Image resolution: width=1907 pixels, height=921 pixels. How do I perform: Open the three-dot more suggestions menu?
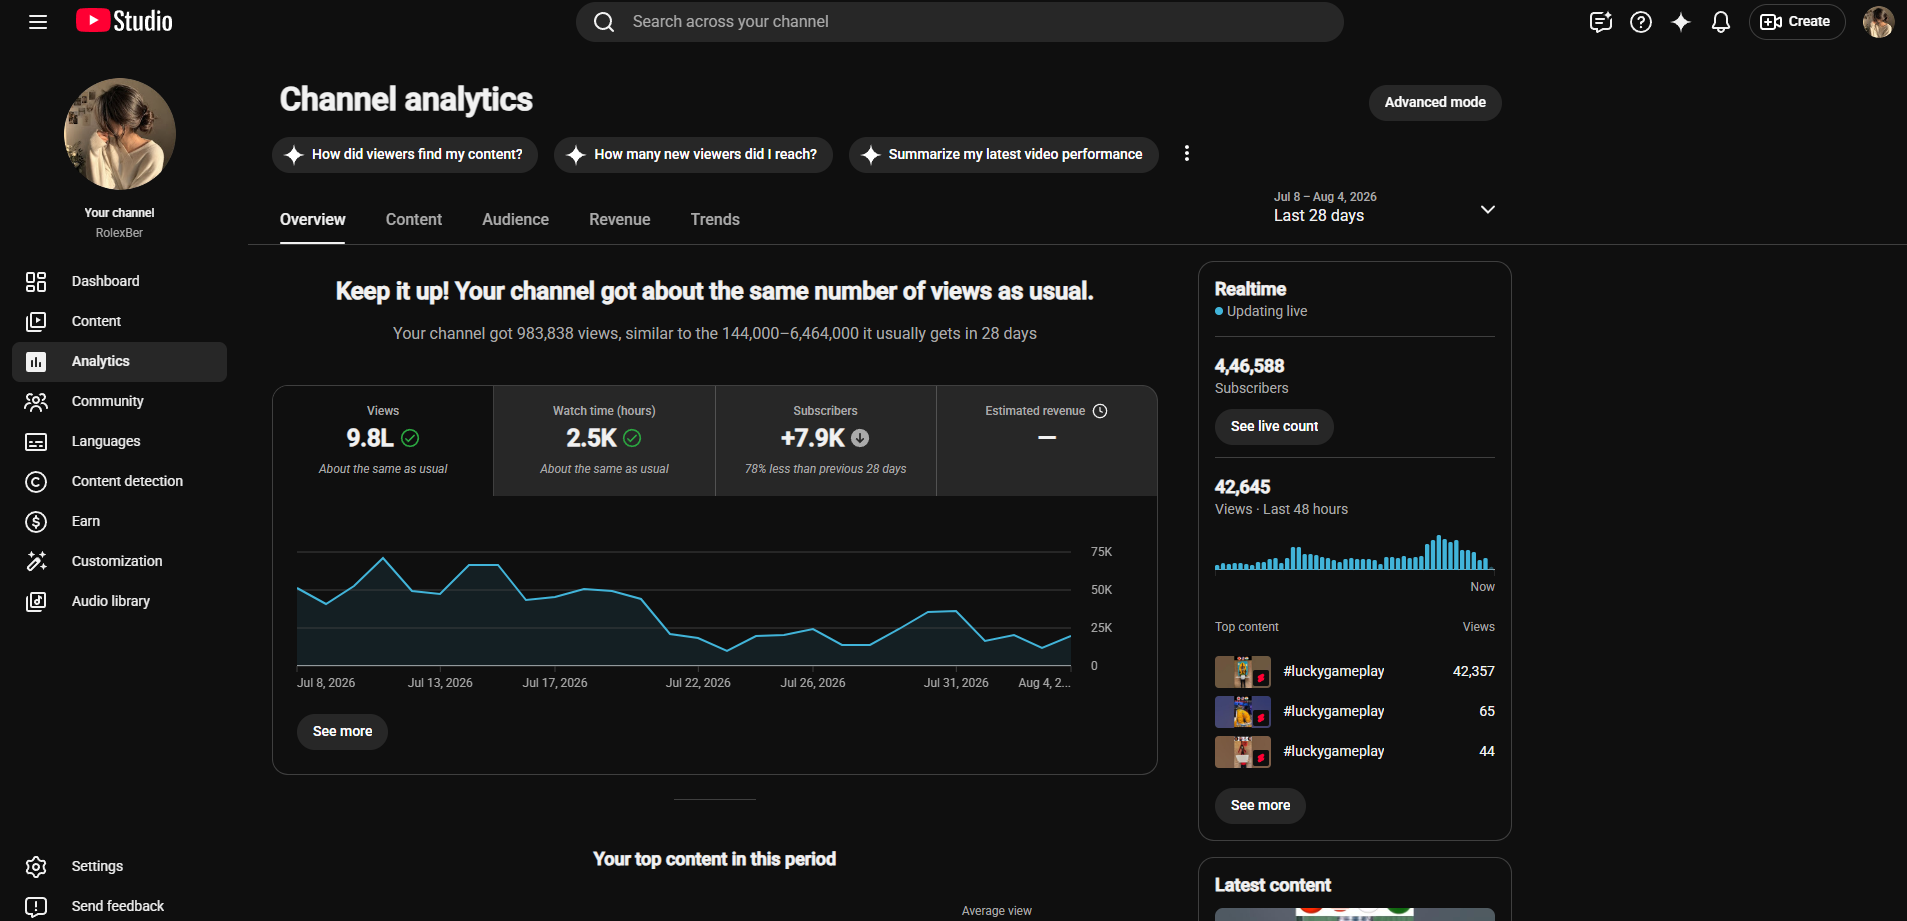pyautogui.click(x=1187, y=154)
